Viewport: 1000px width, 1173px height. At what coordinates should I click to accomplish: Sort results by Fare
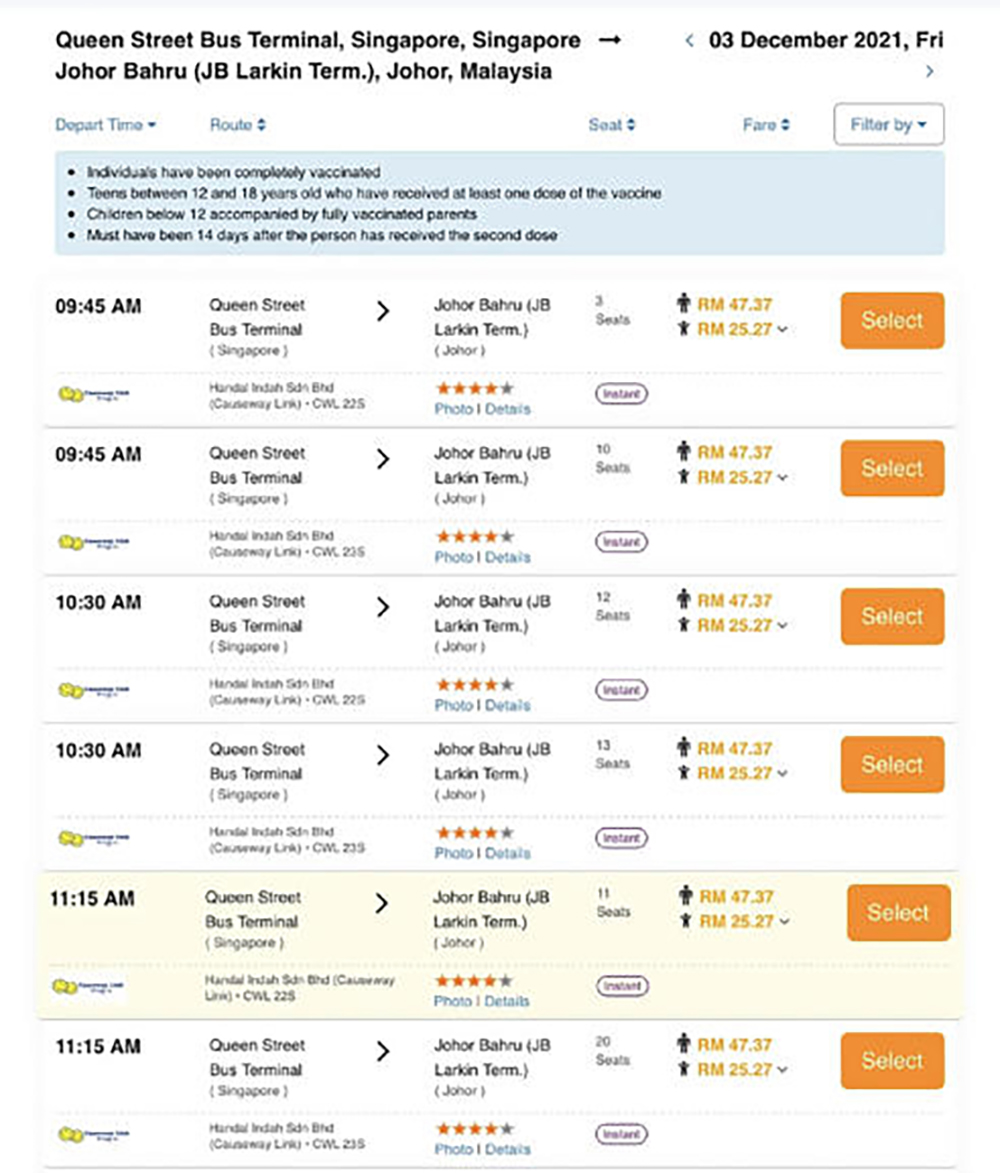tap(766, 125)
